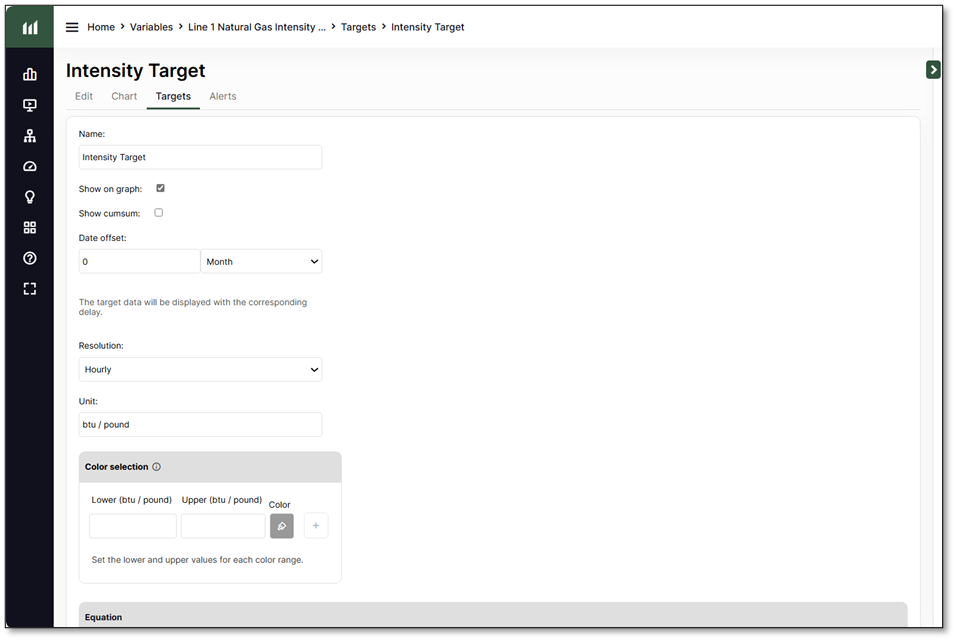Click the Color selection header
The height and width of the screenshot is (641, 956).
[210, 467]
